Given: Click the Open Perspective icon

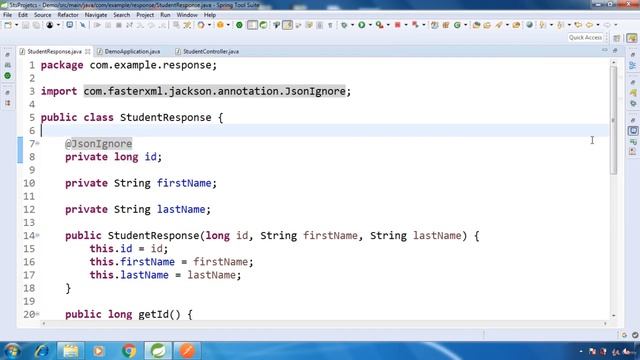Looking at the screenshot, I should 617,38.
